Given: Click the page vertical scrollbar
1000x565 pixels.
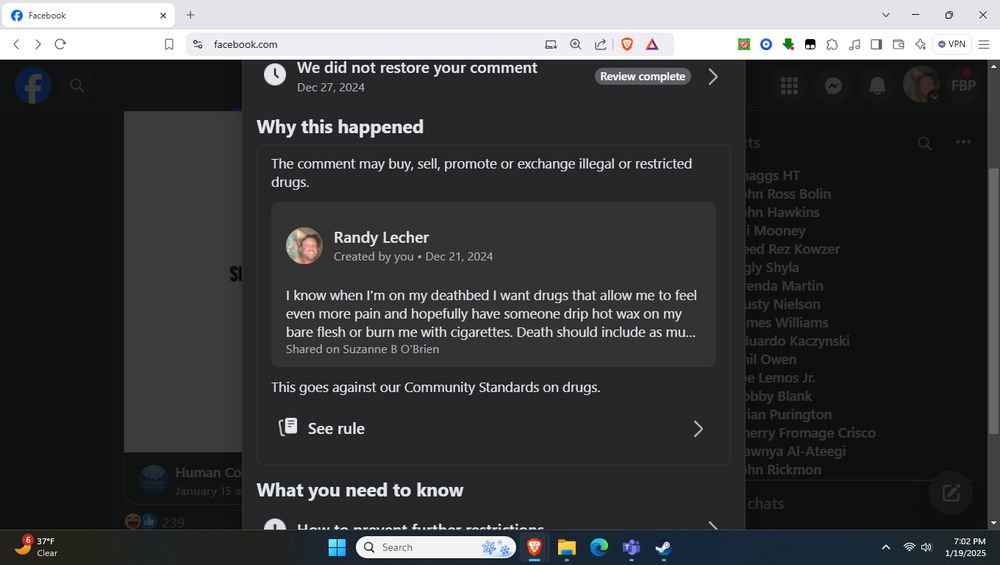Looking at the screenshot, I should 993,302.
